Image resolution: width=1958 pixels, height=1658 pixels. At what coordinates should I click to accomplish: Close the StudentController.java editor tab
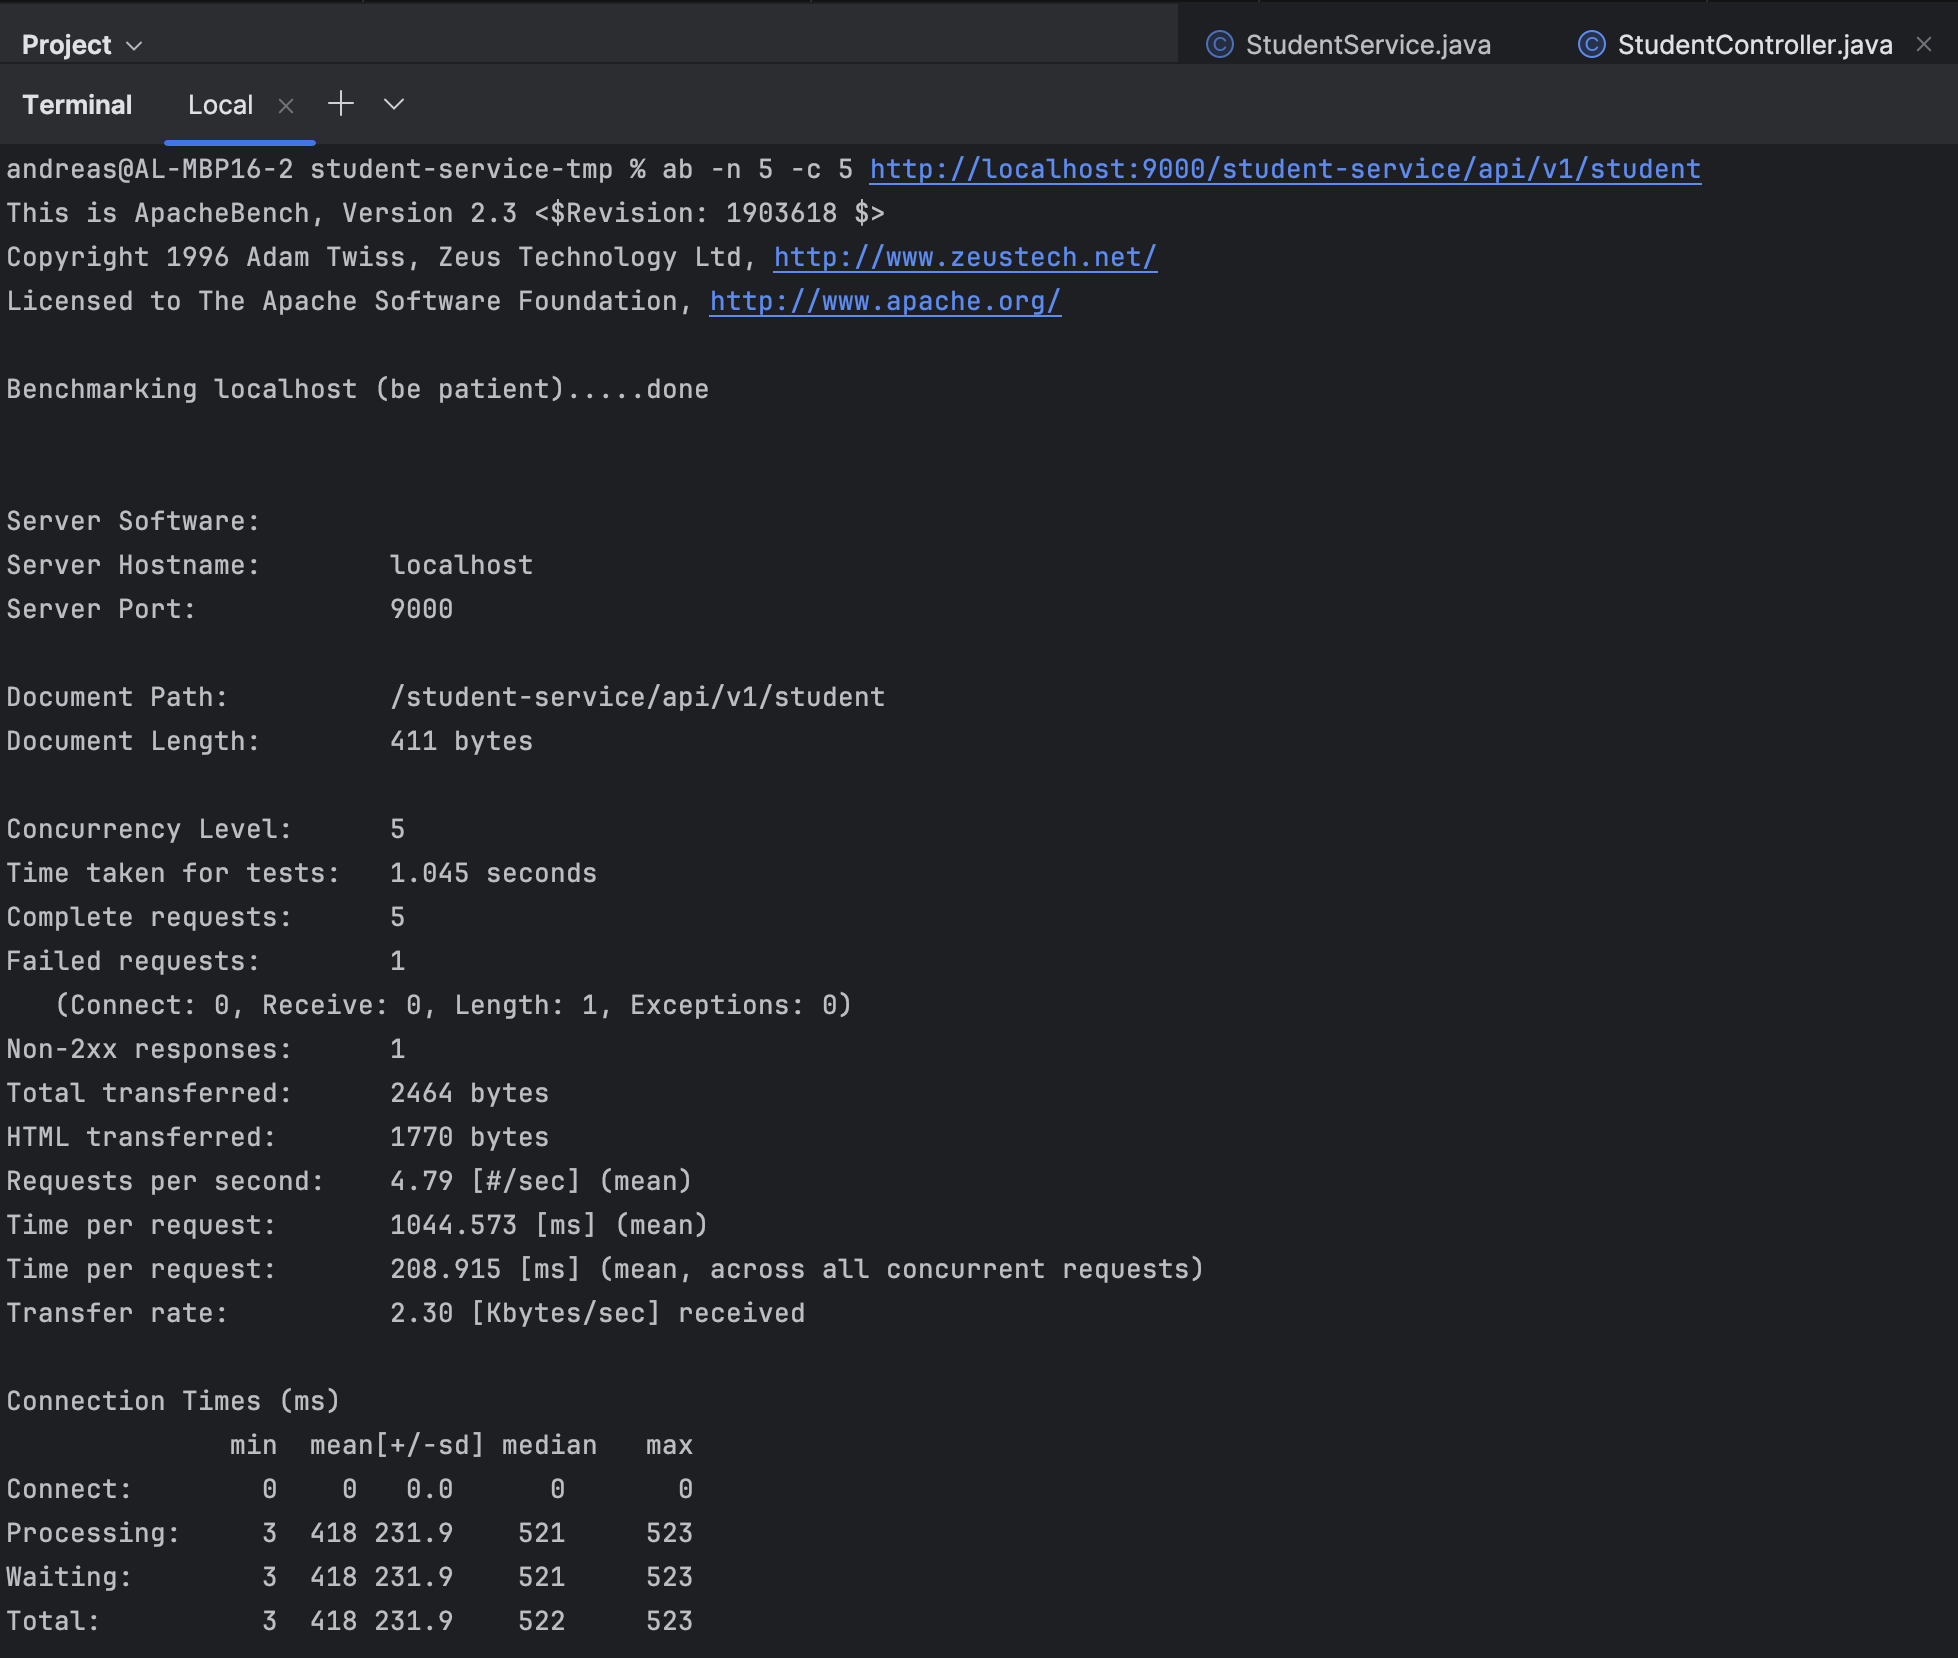(1923, 44)
